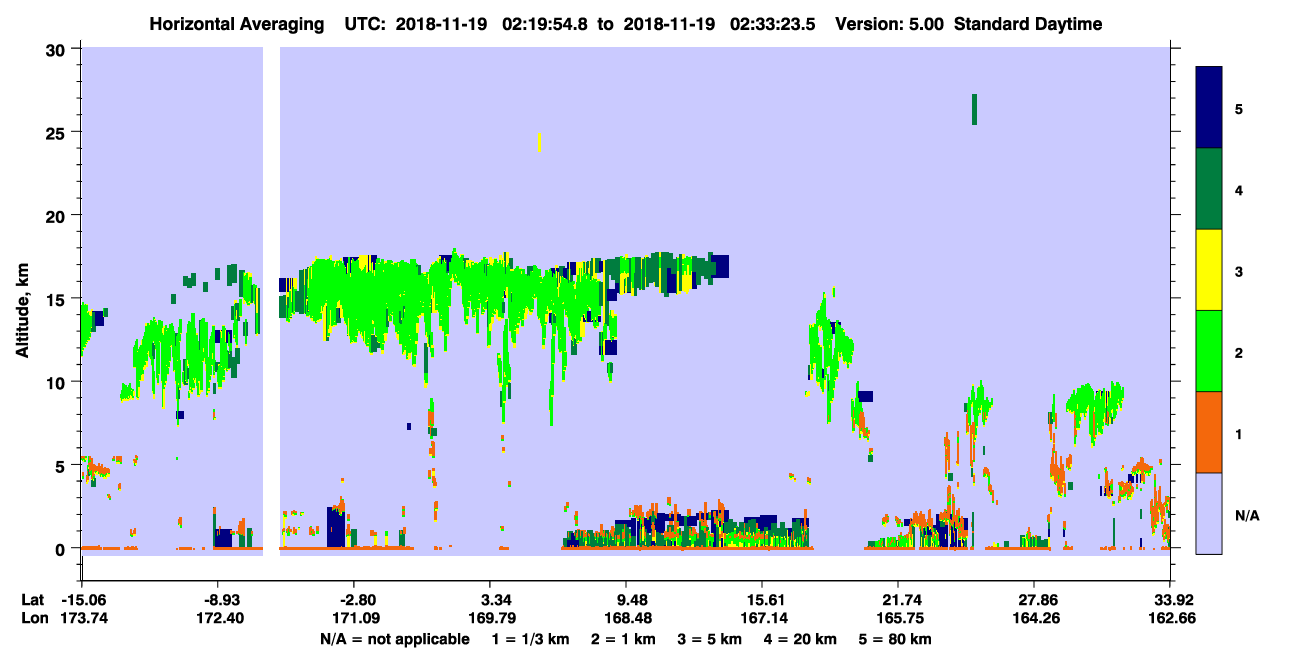The height and width of the screenshot is (667, 1300).
Task: Click the 'Lon' row label
Action: tap(33, 618)
